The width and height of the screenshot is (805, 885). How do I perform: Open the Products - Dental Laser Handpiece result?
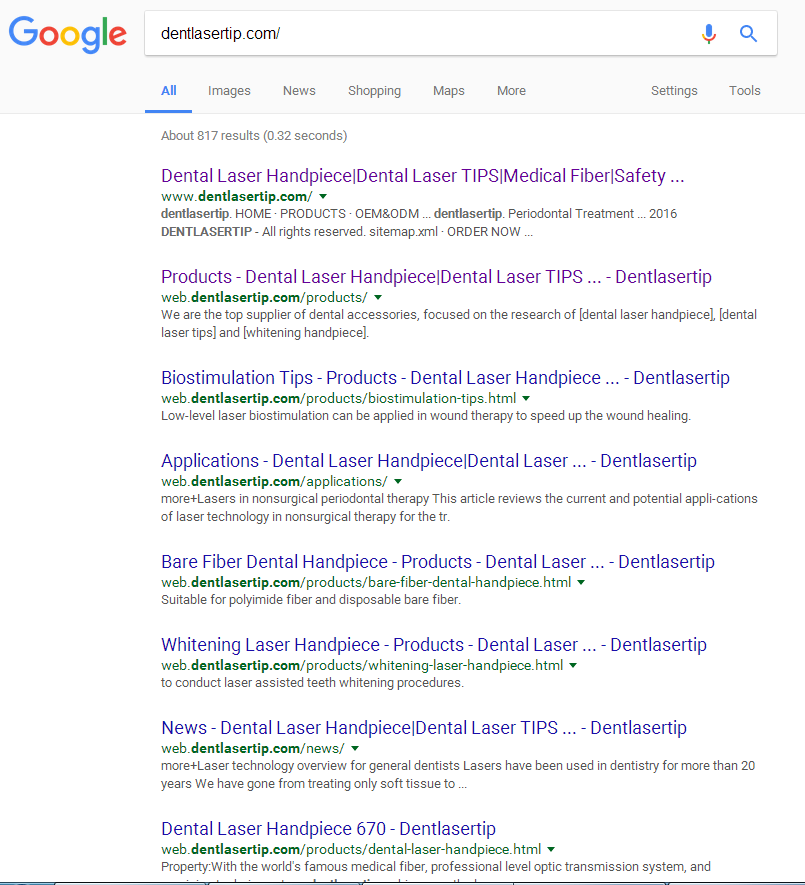click(x=436, y=277)
